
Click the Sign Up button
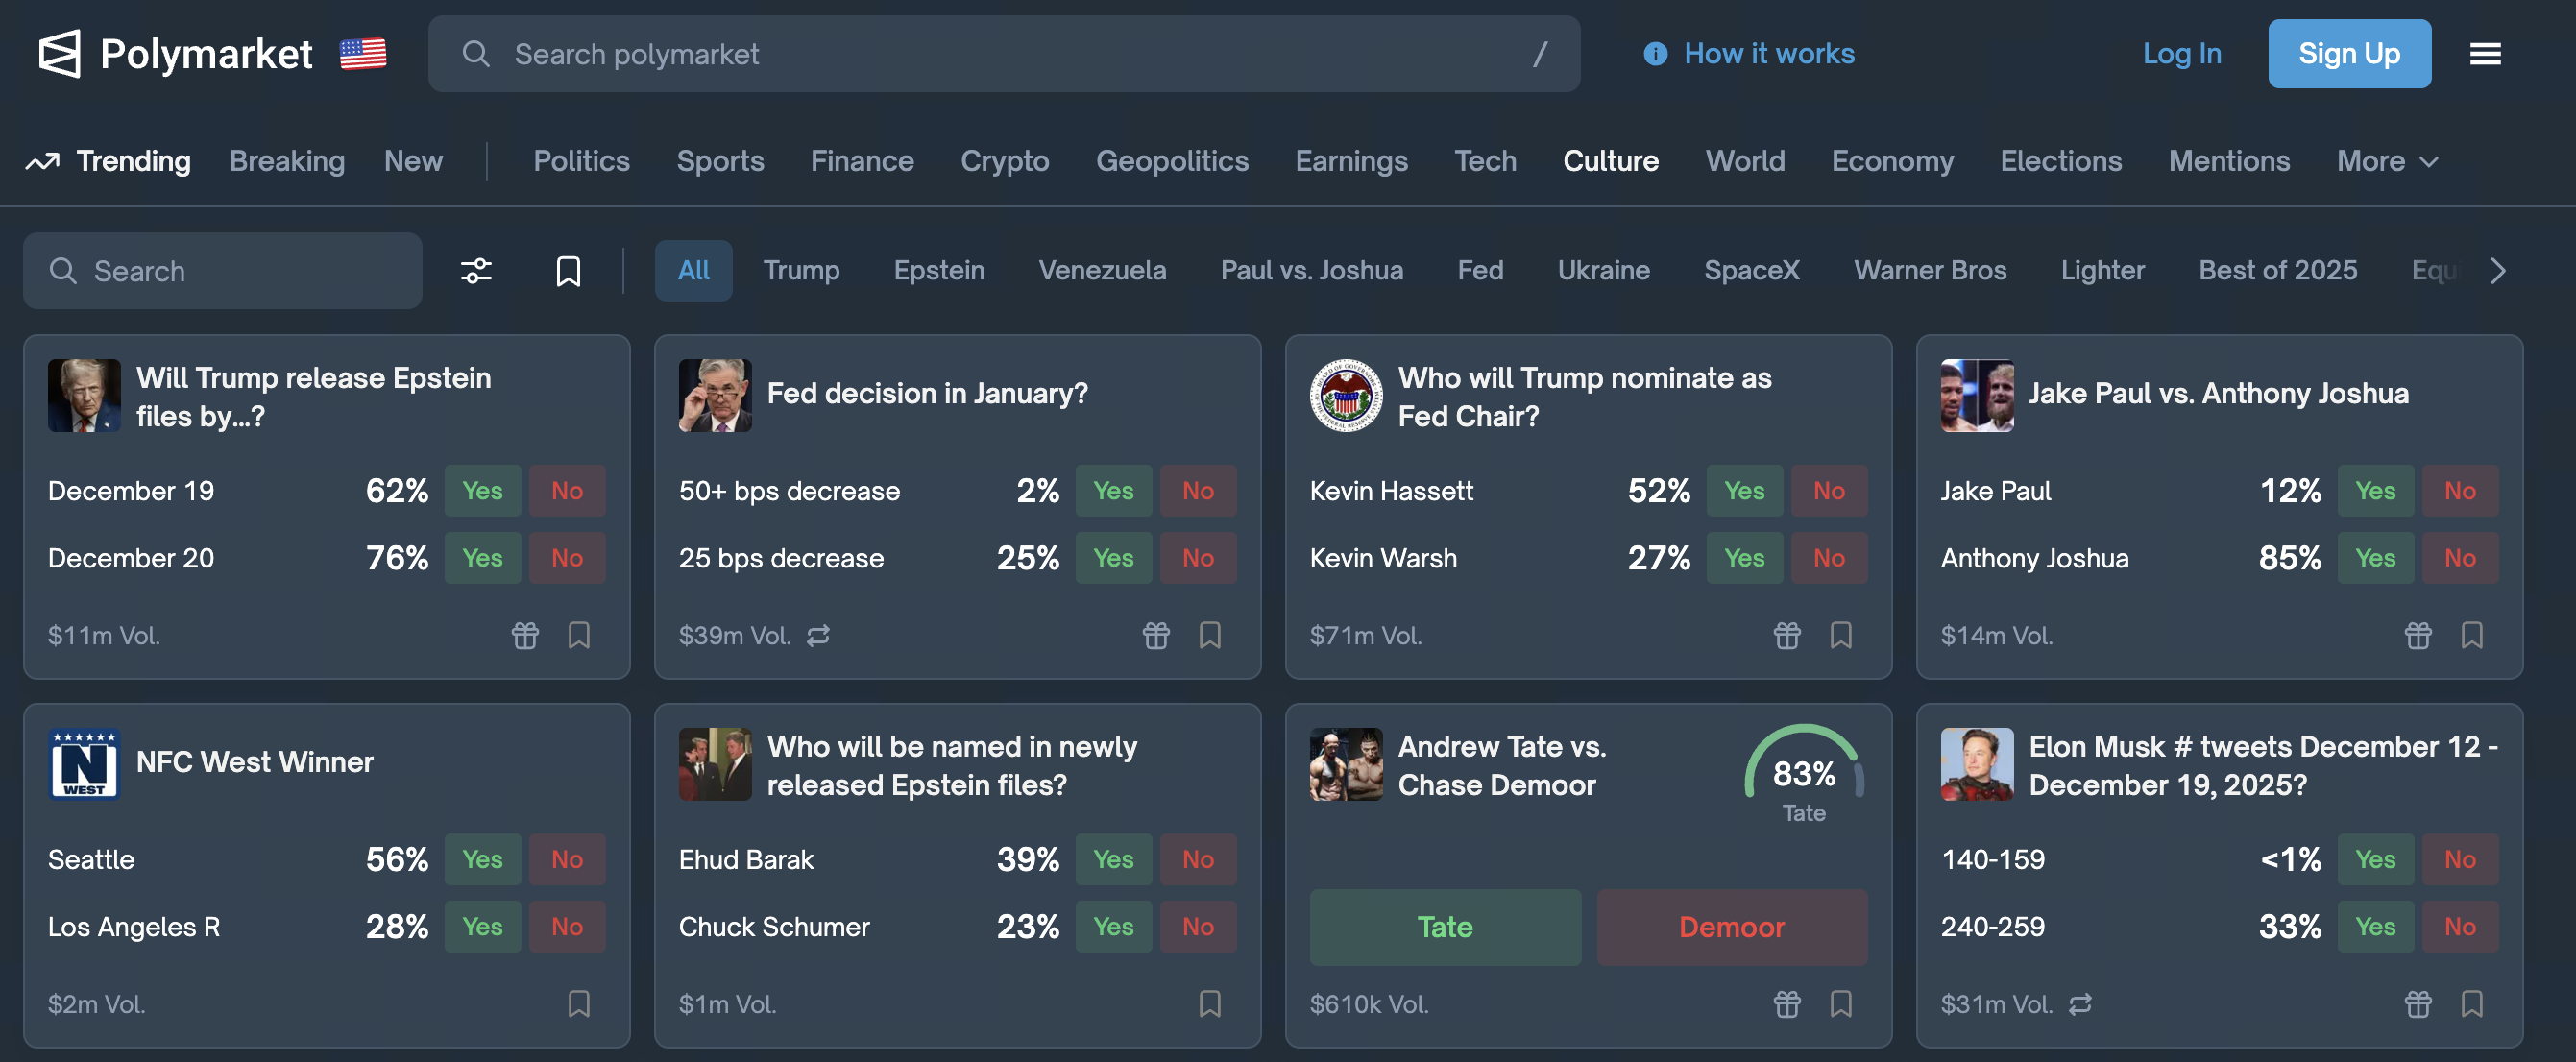pos(2349,54)
